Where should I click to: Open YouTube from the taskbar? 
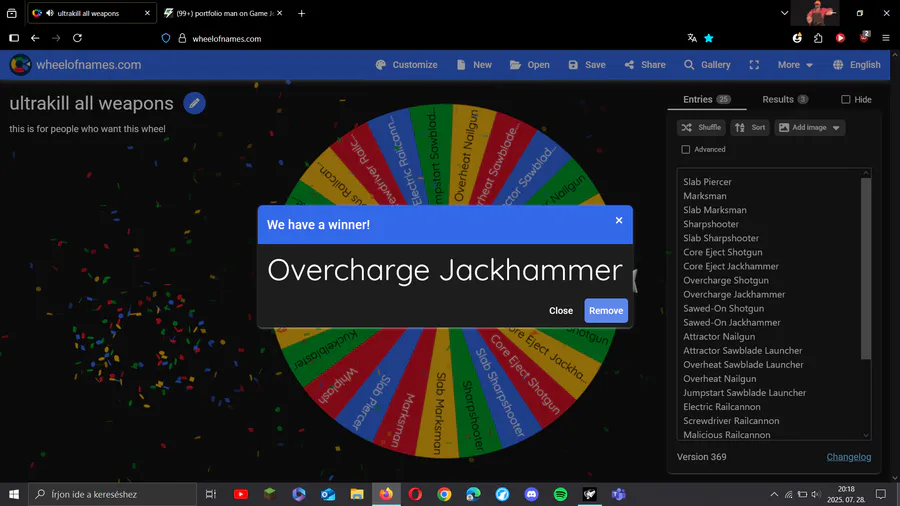(240, 494)
